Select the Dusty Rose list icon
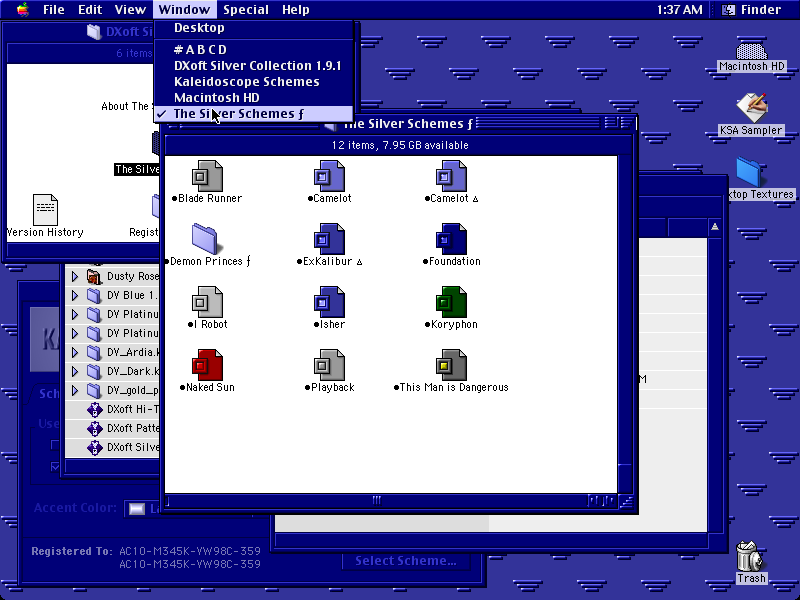 tap(94, 277)
